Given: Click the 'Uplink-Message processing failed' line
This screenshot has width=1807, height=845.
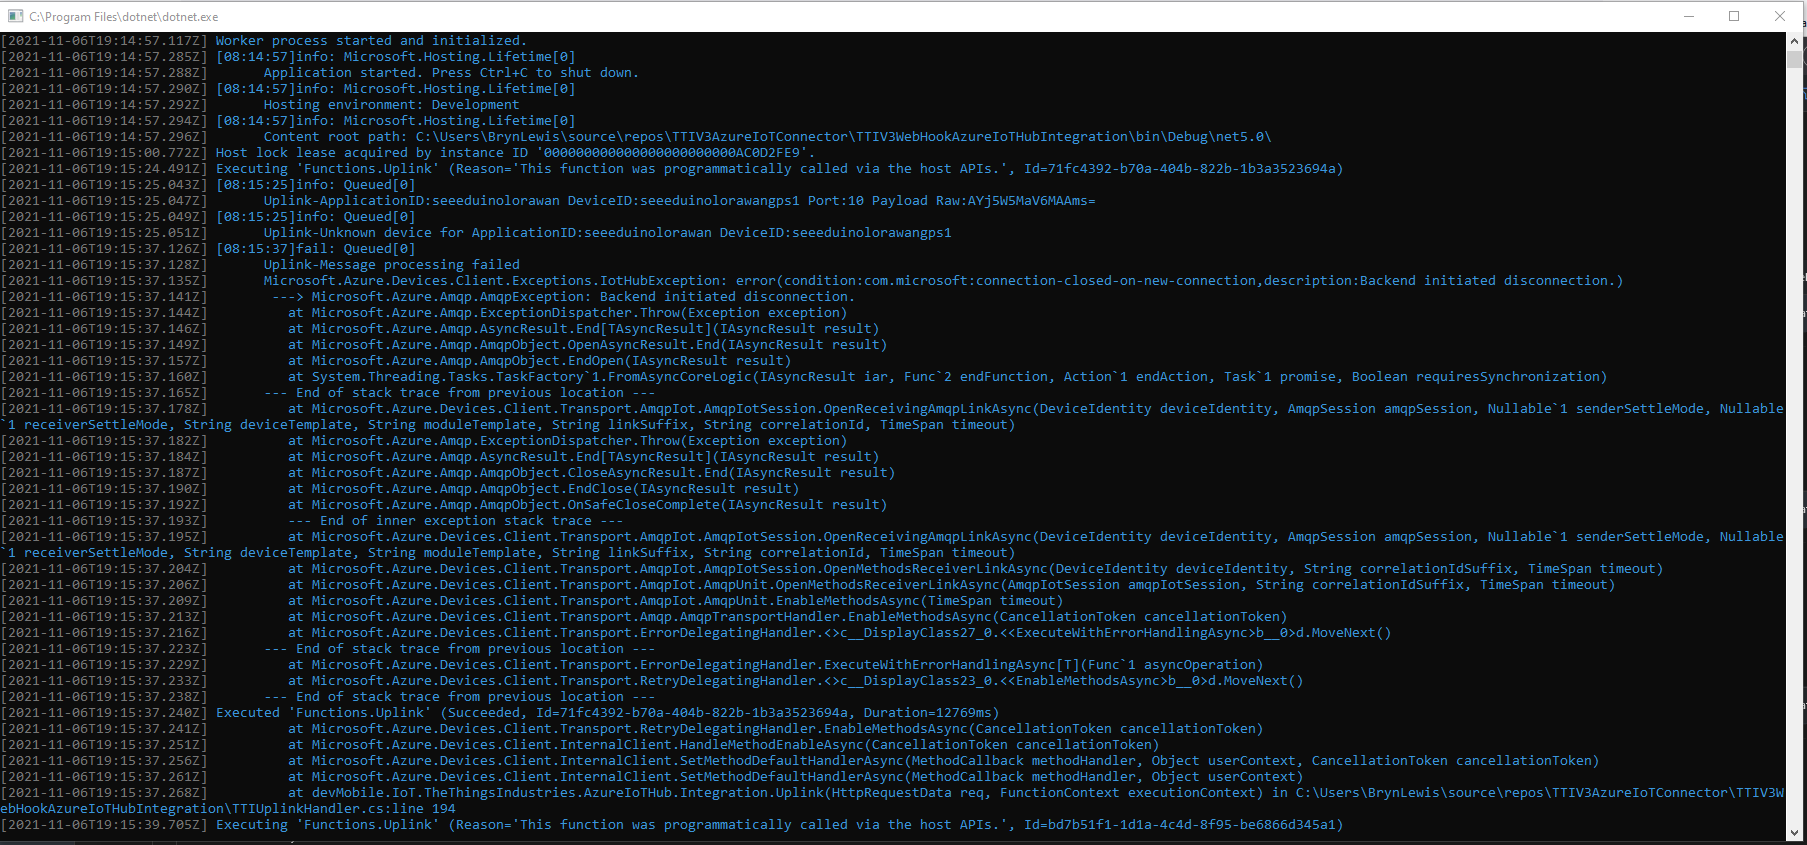Looking at the screenshot, I should [x=391, y=265].
